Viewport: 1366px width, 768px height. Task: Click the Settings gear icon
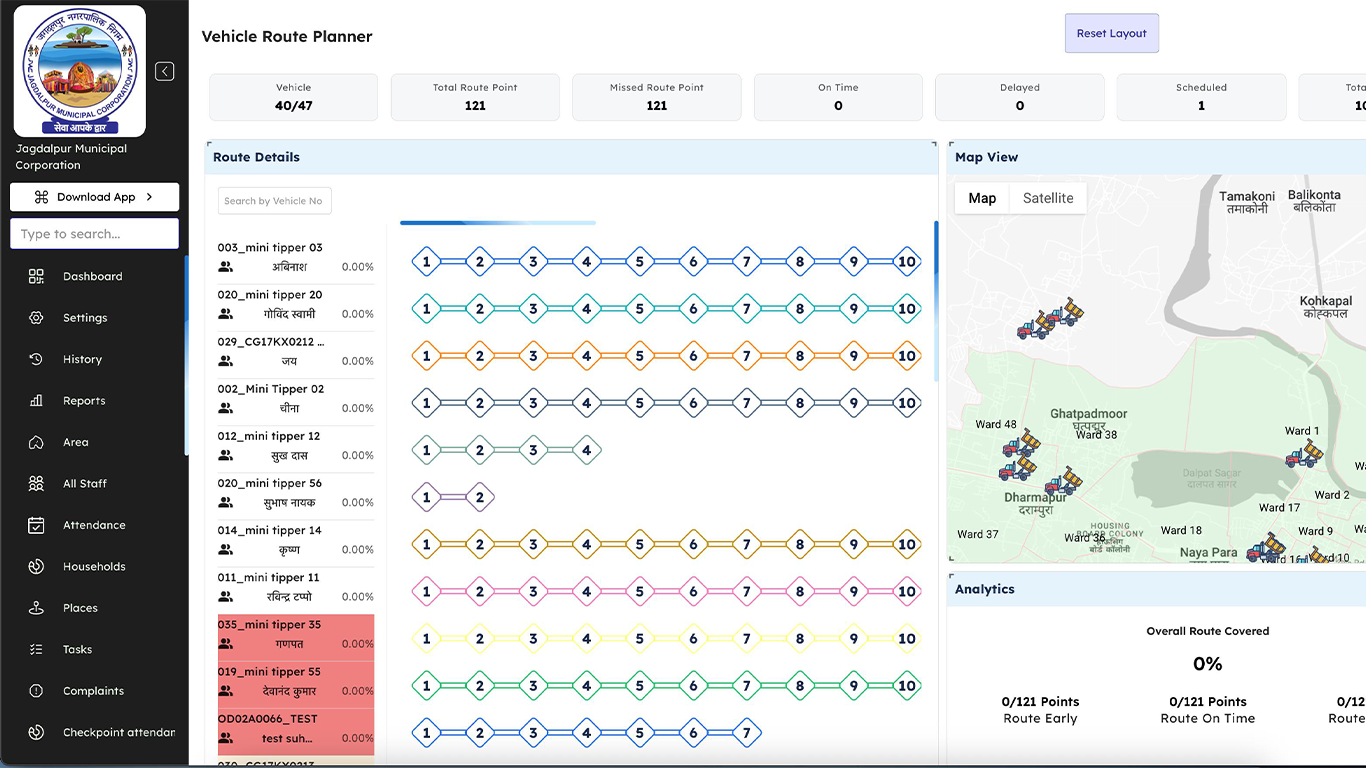point(36,318)
